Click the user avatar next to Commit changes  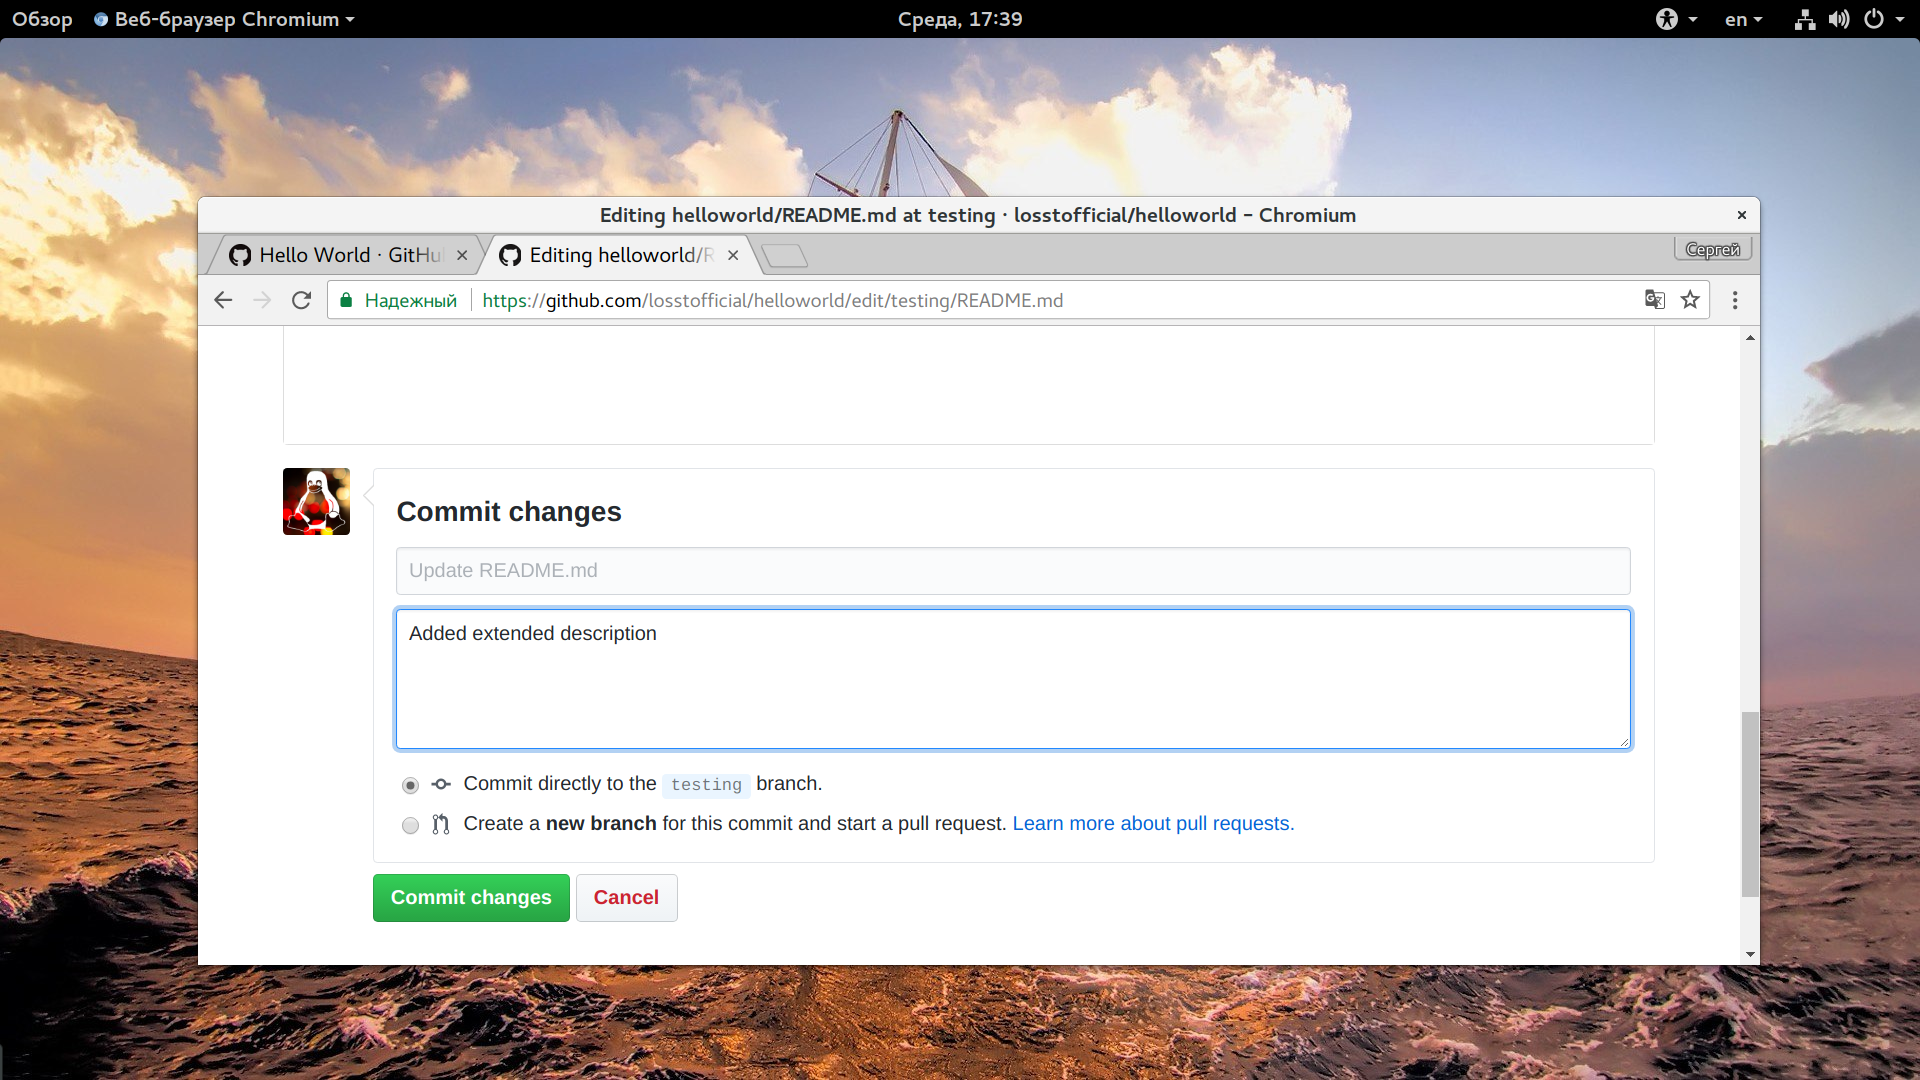click(316, 501)
